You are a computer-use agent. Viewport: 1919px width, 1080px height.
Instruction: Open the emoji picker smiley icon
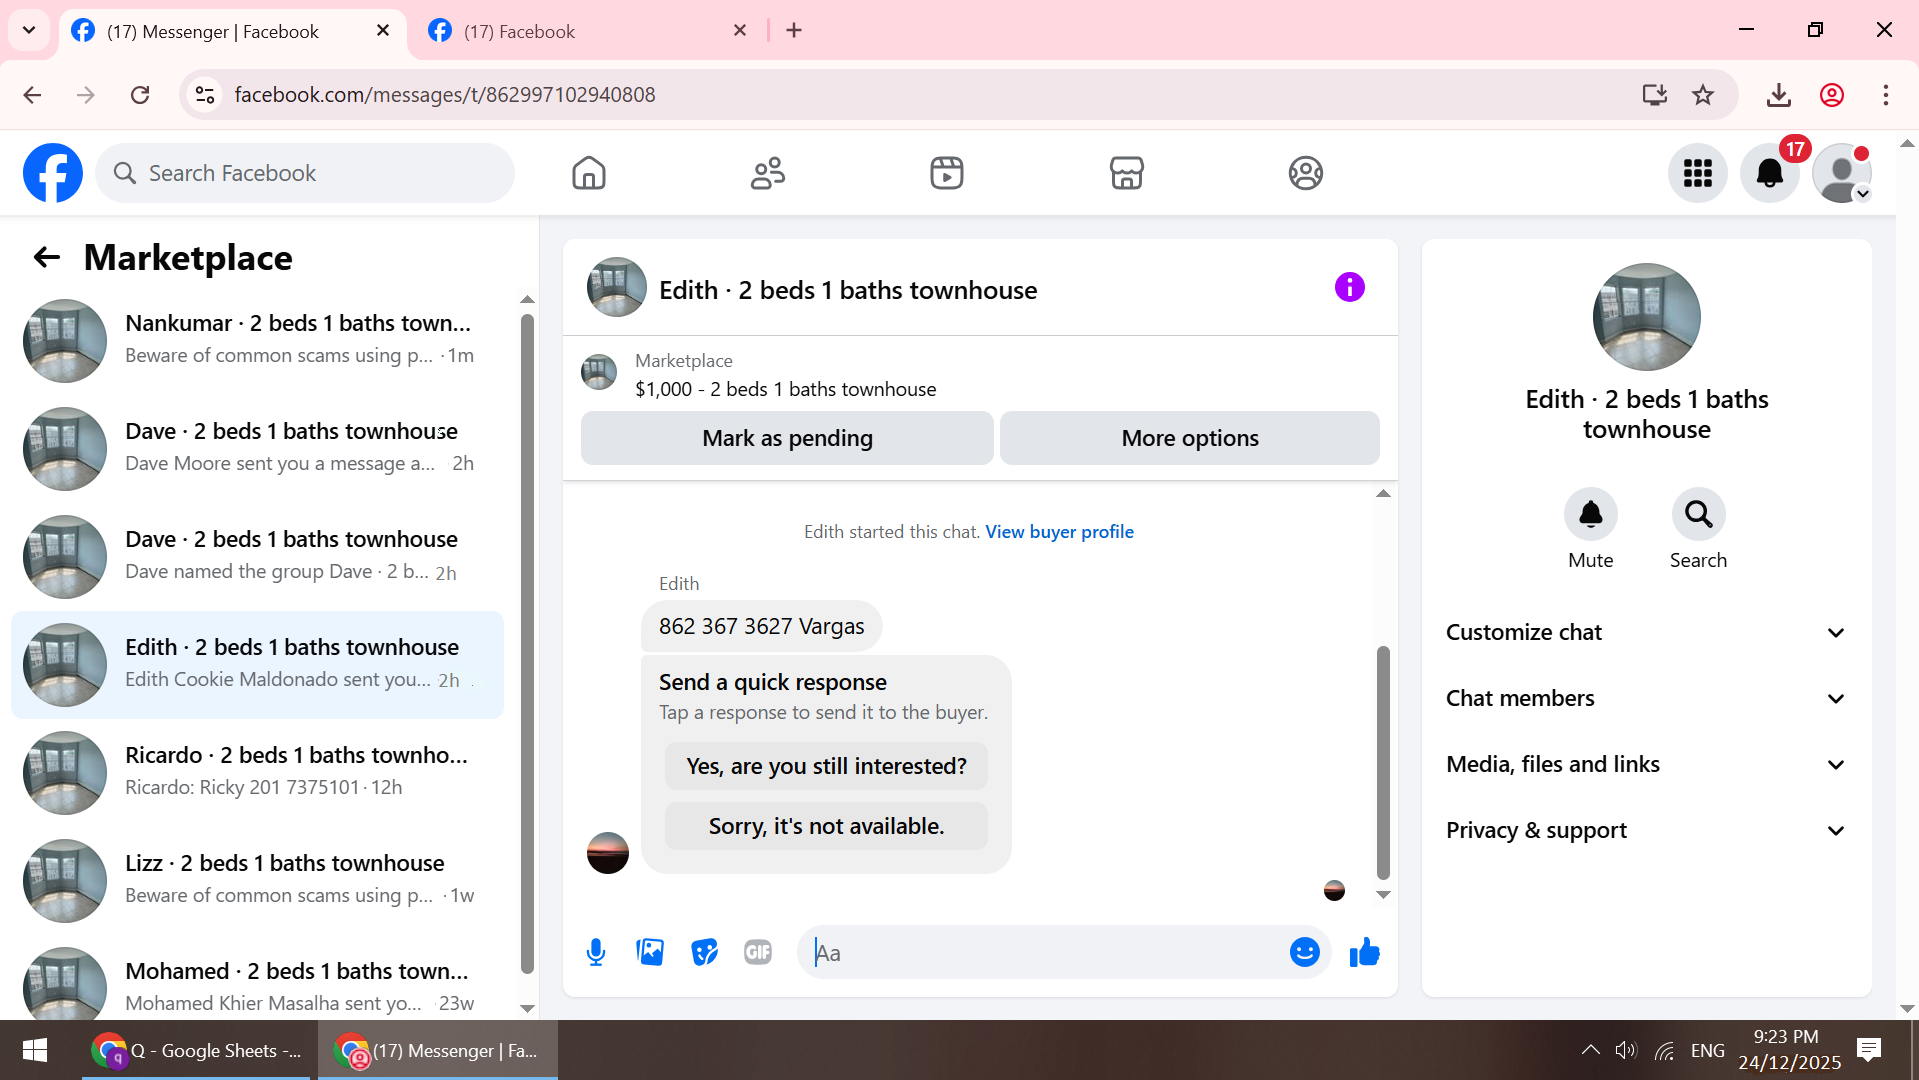tap(1305, 953)
